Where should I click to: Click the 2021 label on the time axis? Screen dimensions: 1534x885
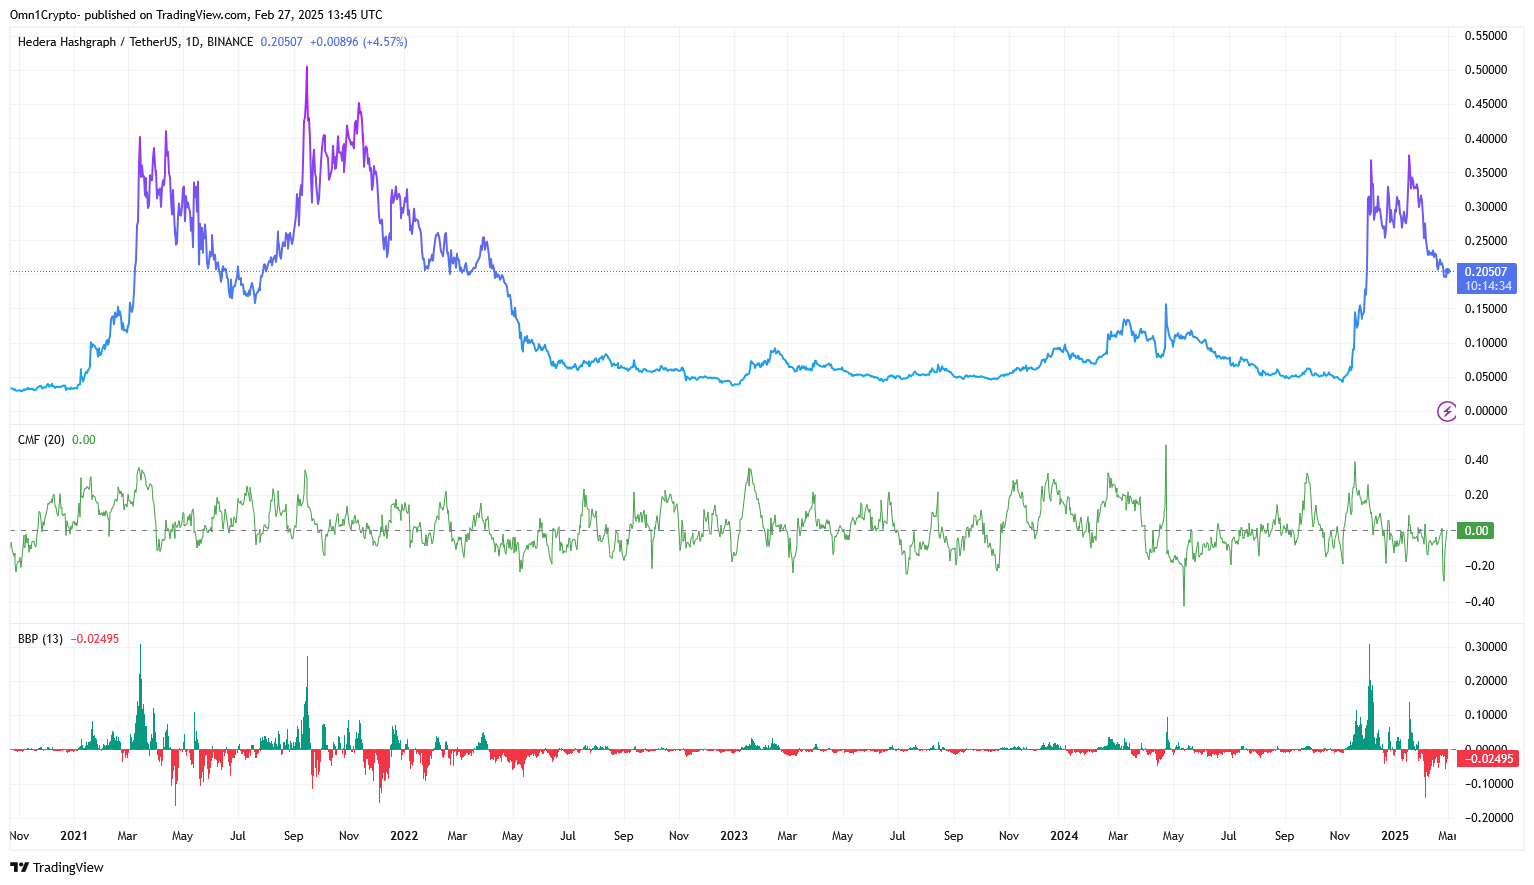pyautogui.click(x=74, y=836)
